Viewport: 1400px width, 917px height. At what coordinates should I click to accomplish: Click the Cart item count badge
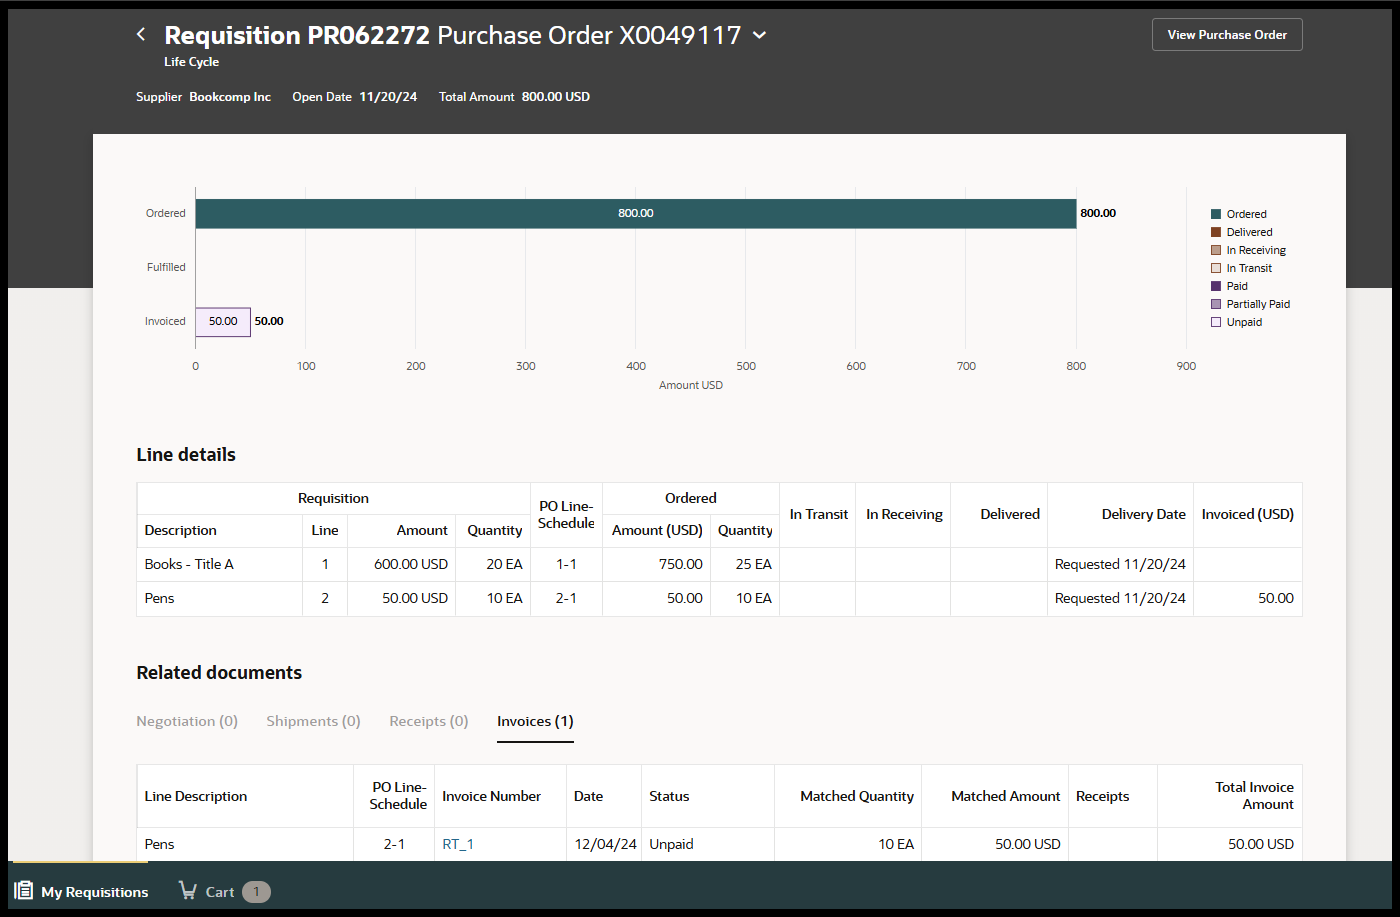tap(256, 892)
